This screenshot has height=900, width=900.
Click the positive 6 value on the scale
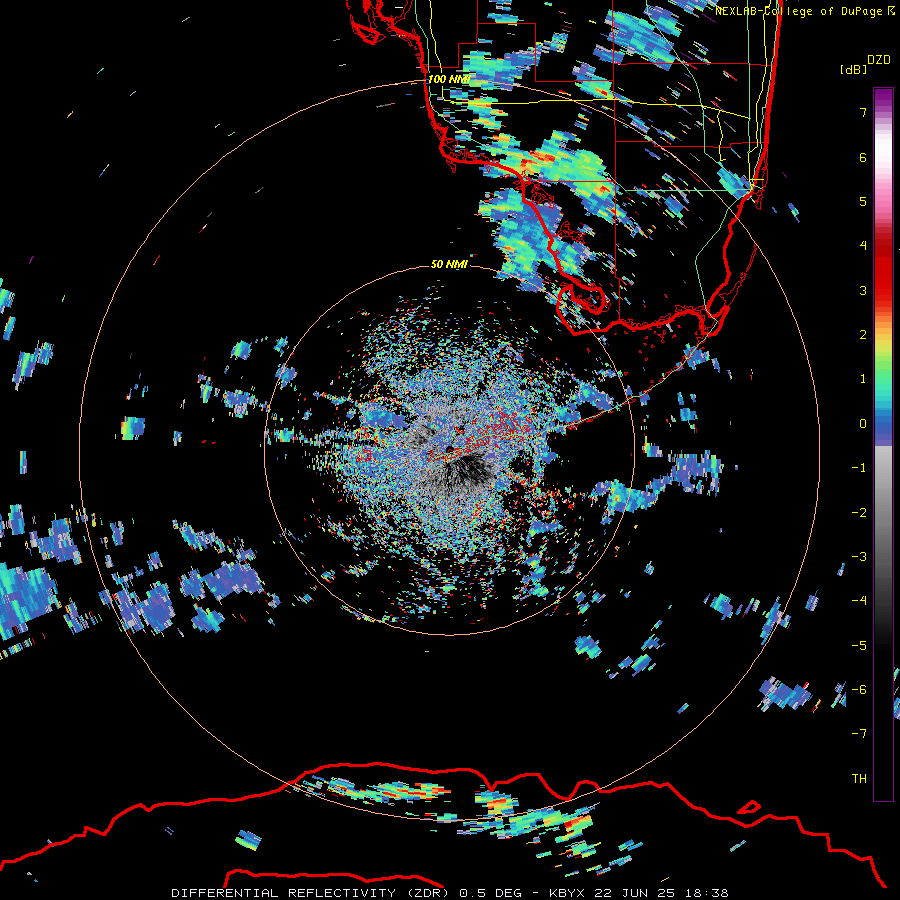863,157
